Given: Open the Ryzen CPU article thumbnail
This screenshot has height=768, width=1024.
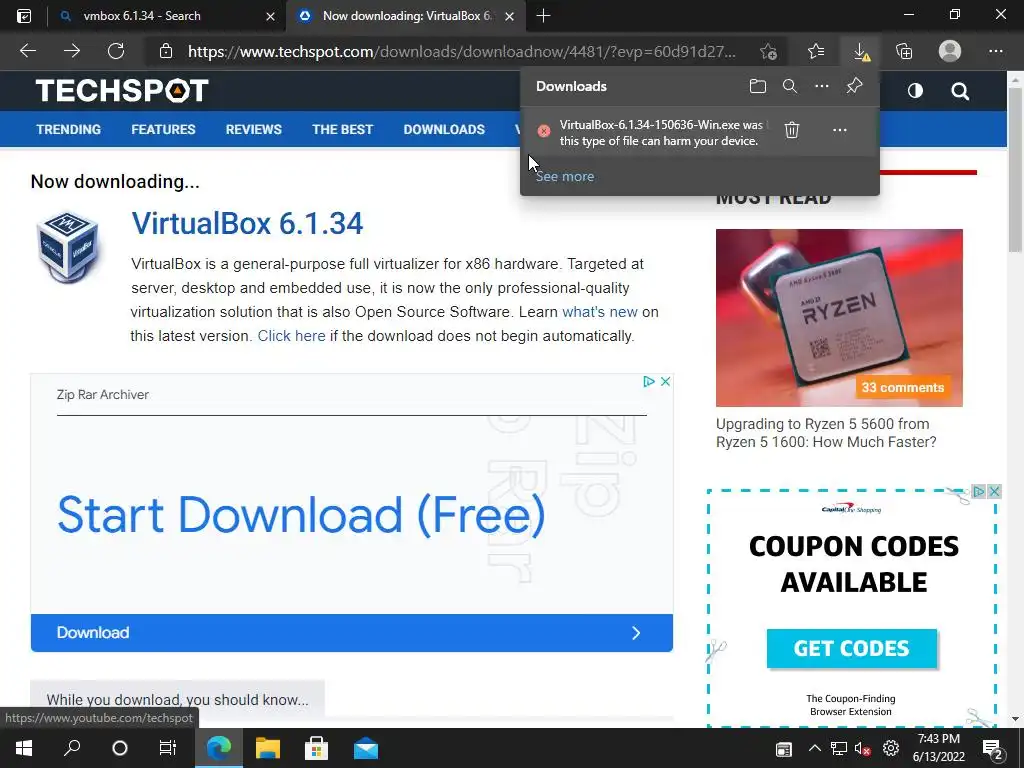Looking at the screenshot, I should (x=839, y=317).
